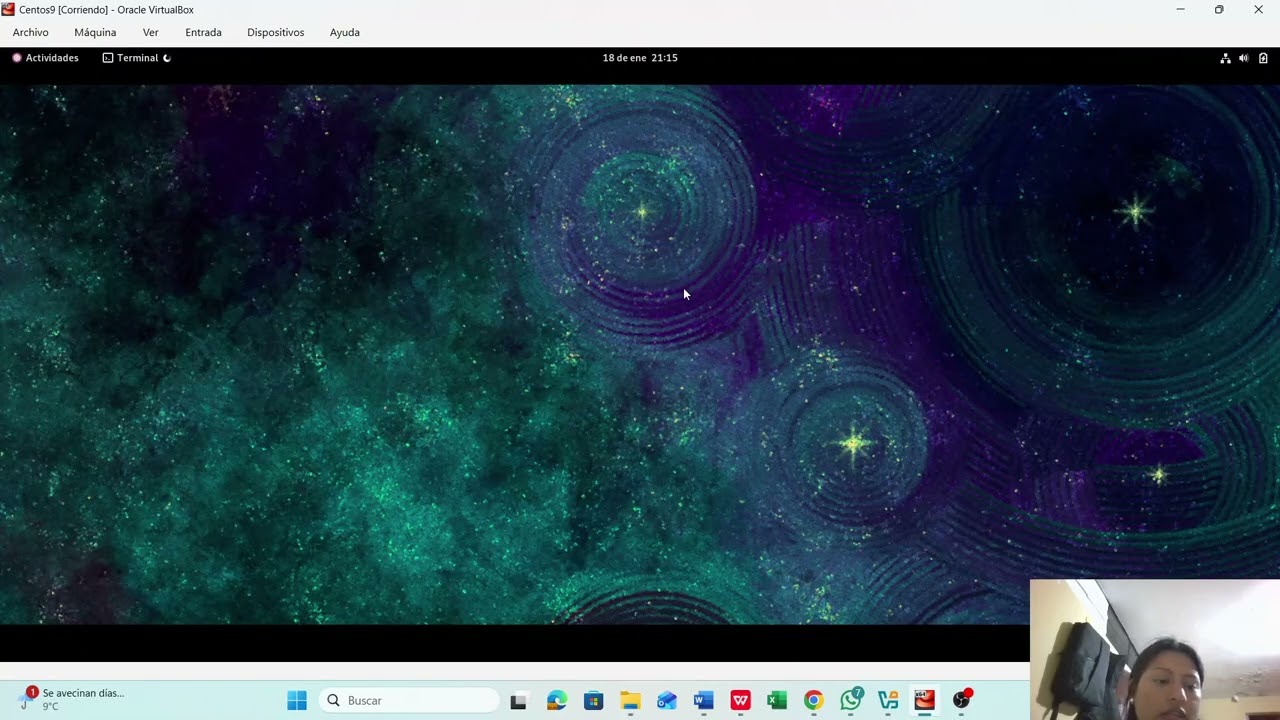Open Google Chrome from taskbar
The image size is (1280, 720).
814,700
